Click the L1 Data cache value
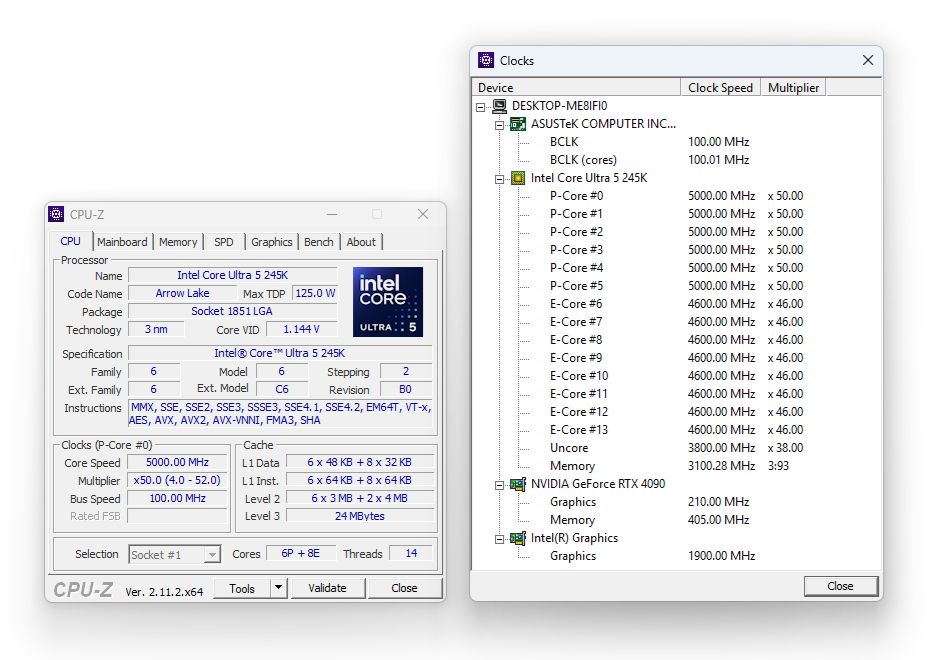The height and width of the screenshot is (660, 950). [360, 462]
